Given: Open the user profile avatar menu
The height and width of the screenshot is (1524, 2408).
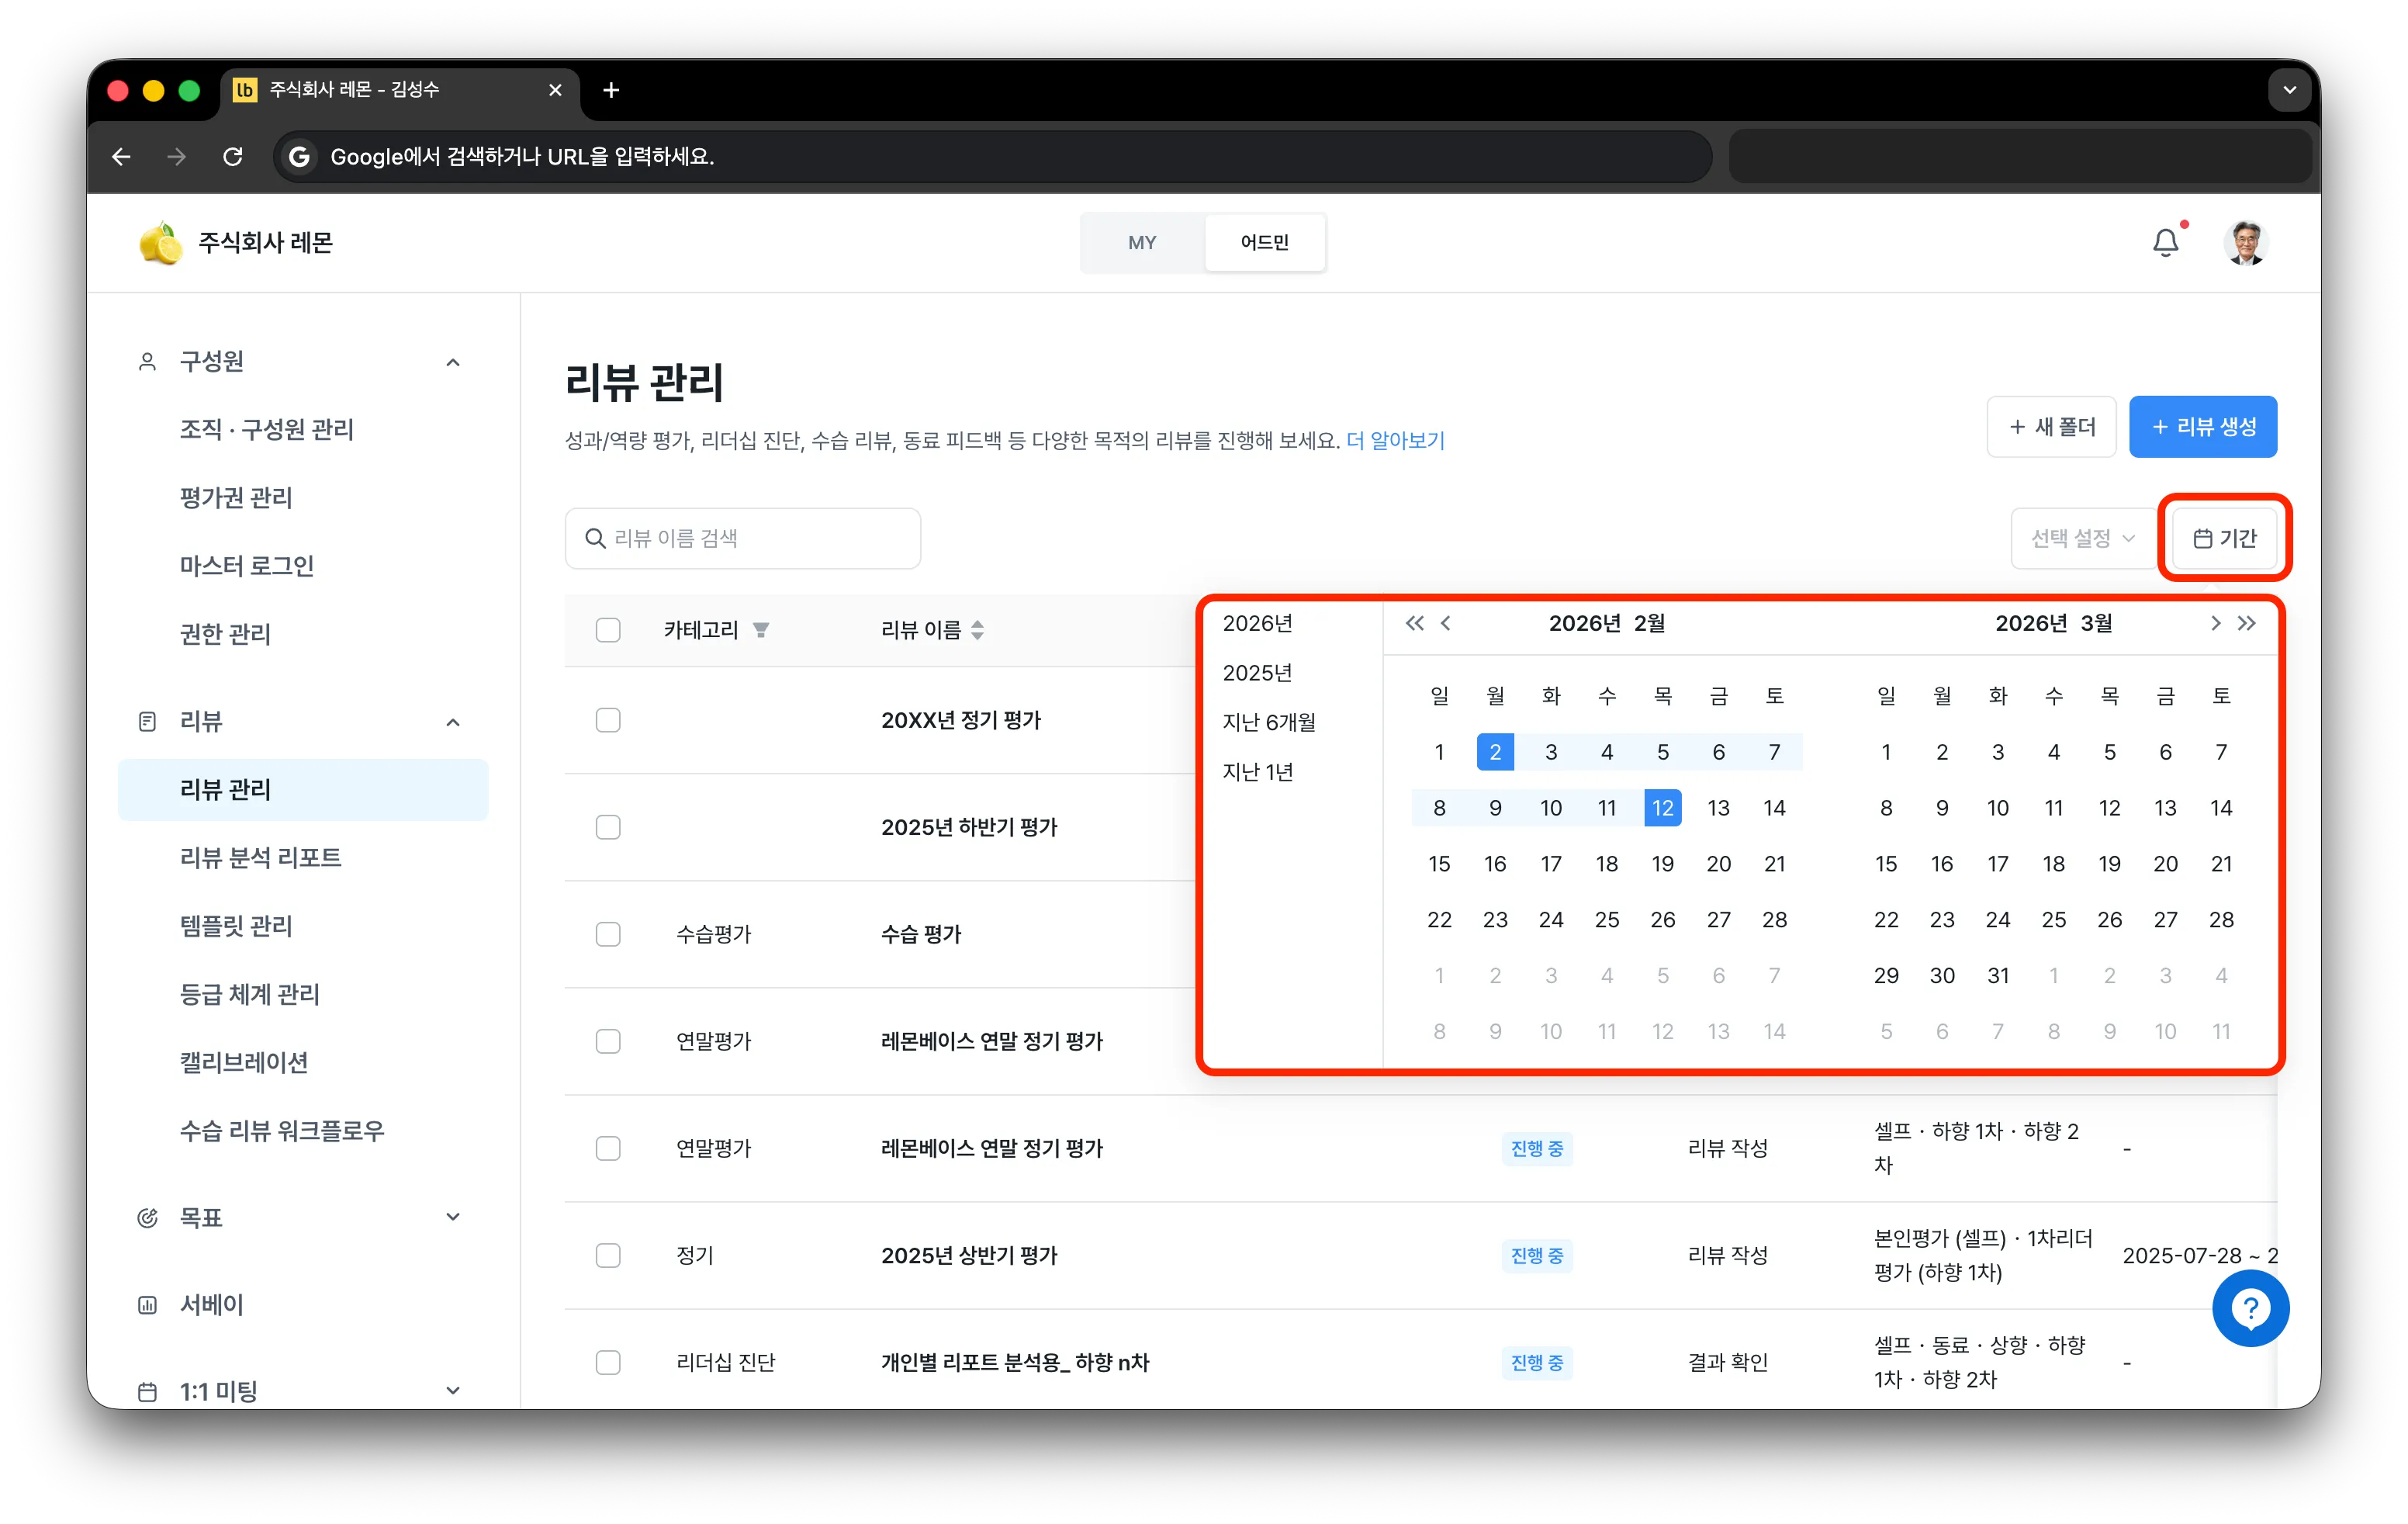Looking at the screenshot, I should point(2245,243).
